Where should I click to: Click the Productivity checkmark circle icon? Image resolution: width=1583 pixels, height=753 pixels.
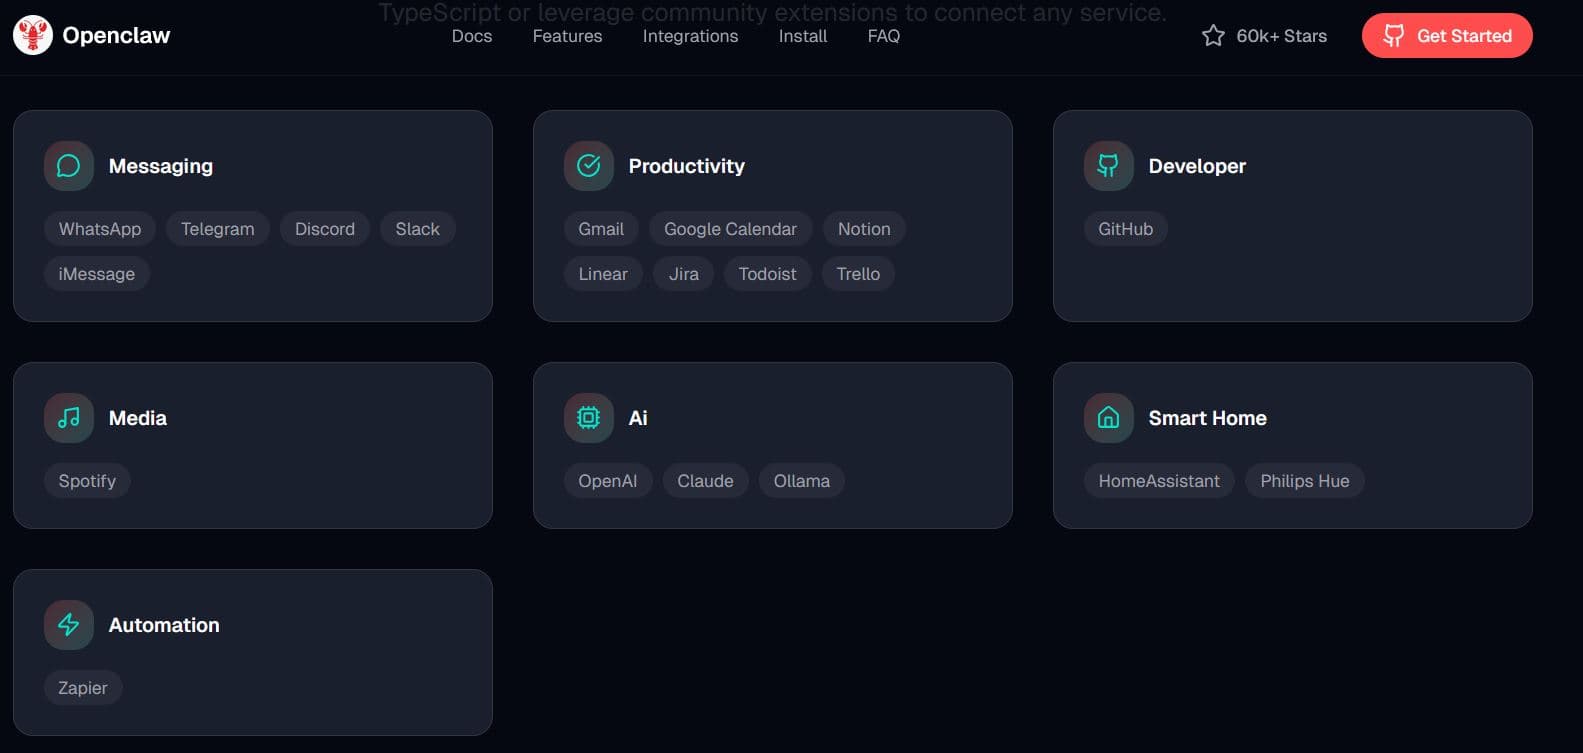(x=589, y=166)
